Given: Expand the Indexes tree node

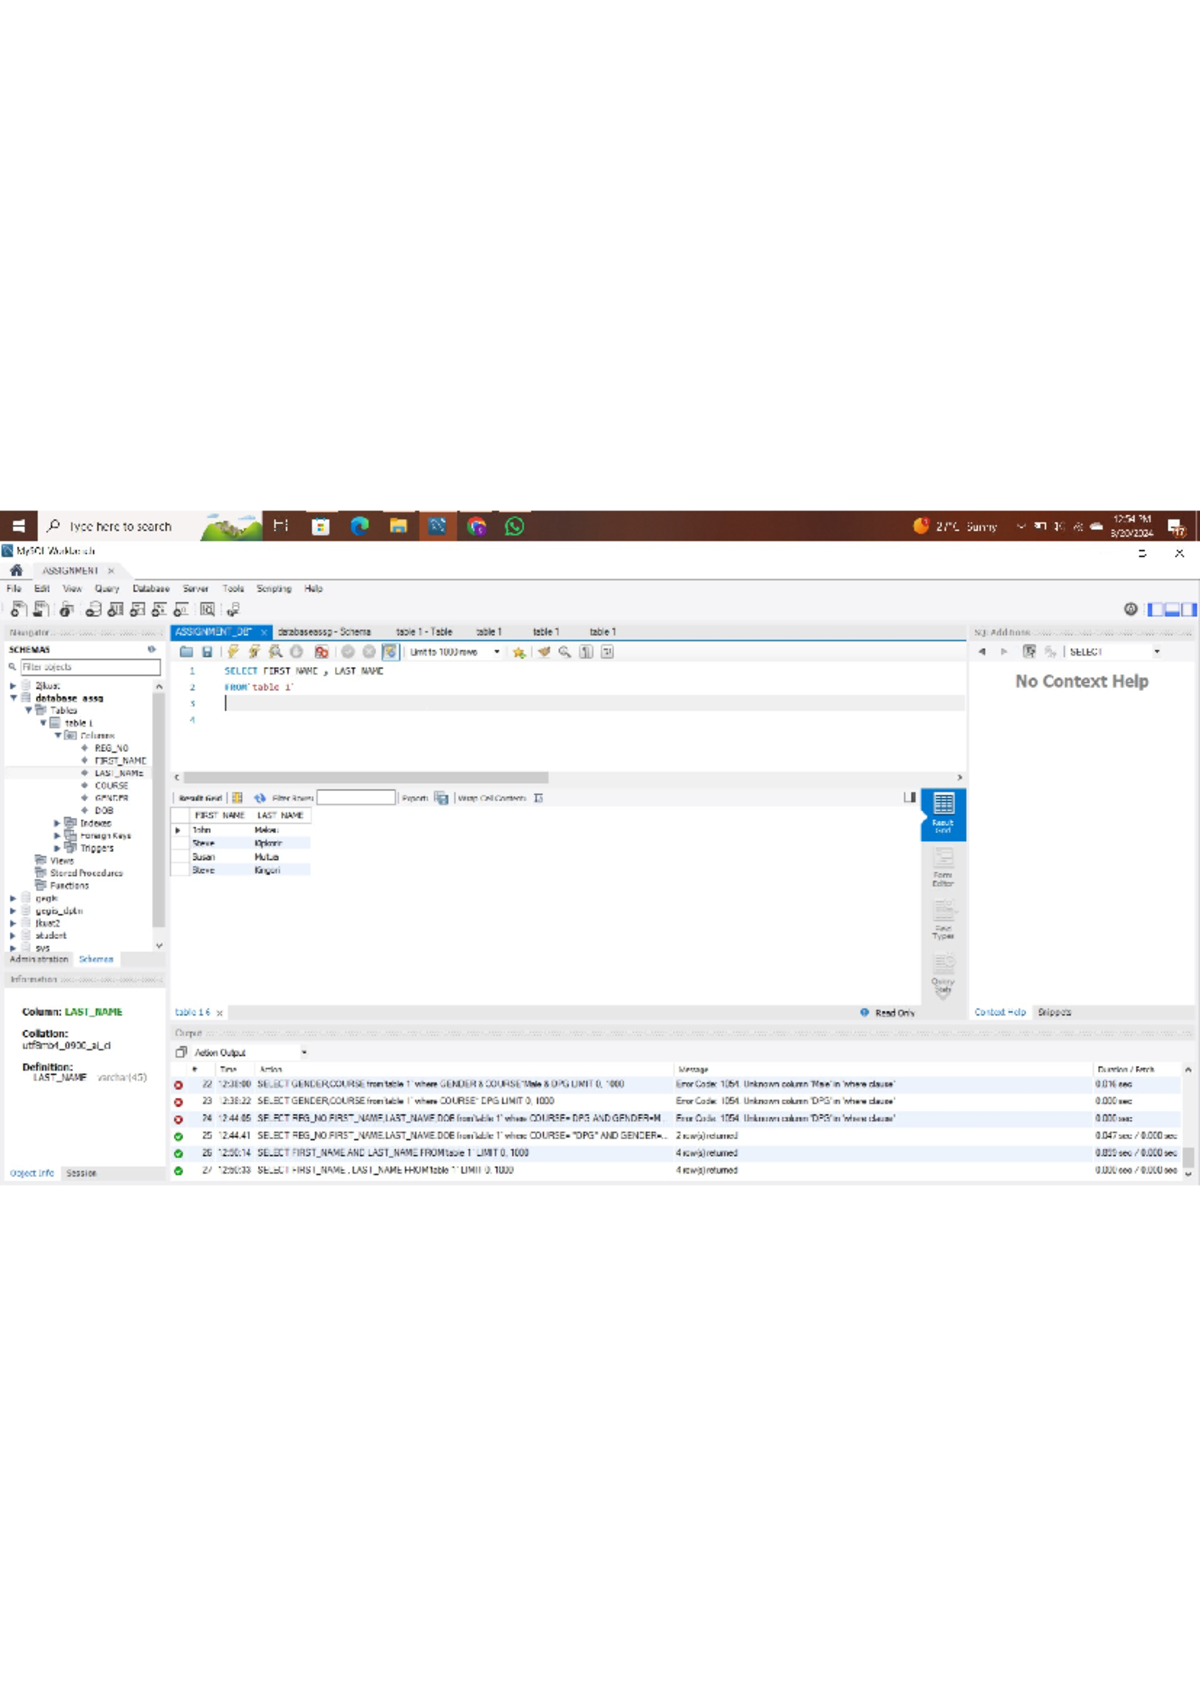Looking at the screenshot, I should (x=57, y=823).
